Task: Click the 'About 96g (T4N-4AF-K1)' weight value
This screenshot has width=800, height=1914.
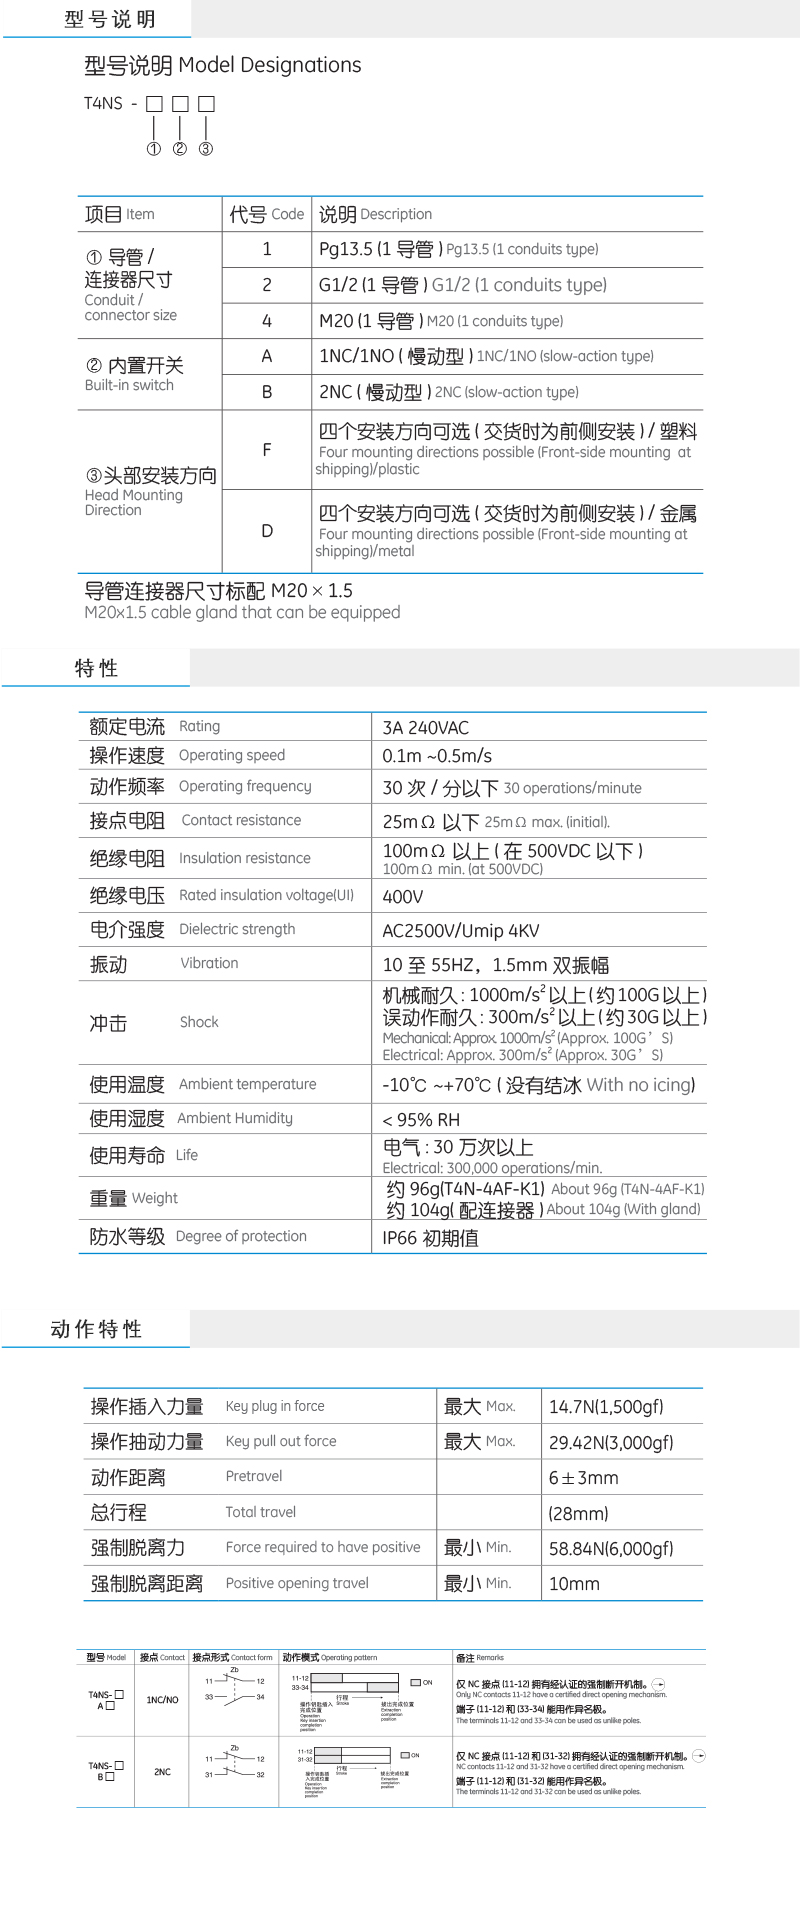Action: click(628, 1189)
